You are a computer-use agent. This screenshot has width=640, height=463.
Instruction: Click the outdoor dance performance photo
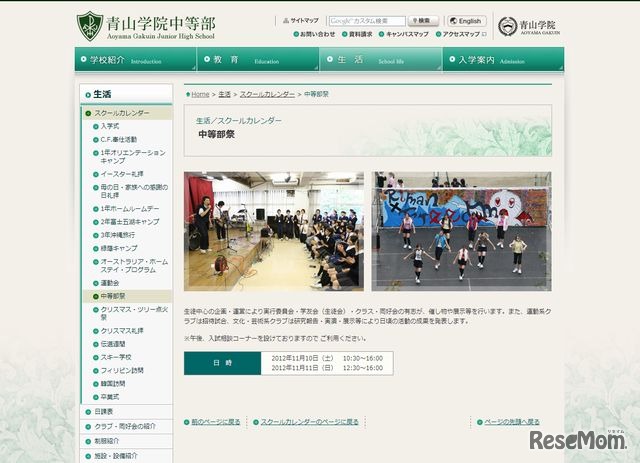462,232
